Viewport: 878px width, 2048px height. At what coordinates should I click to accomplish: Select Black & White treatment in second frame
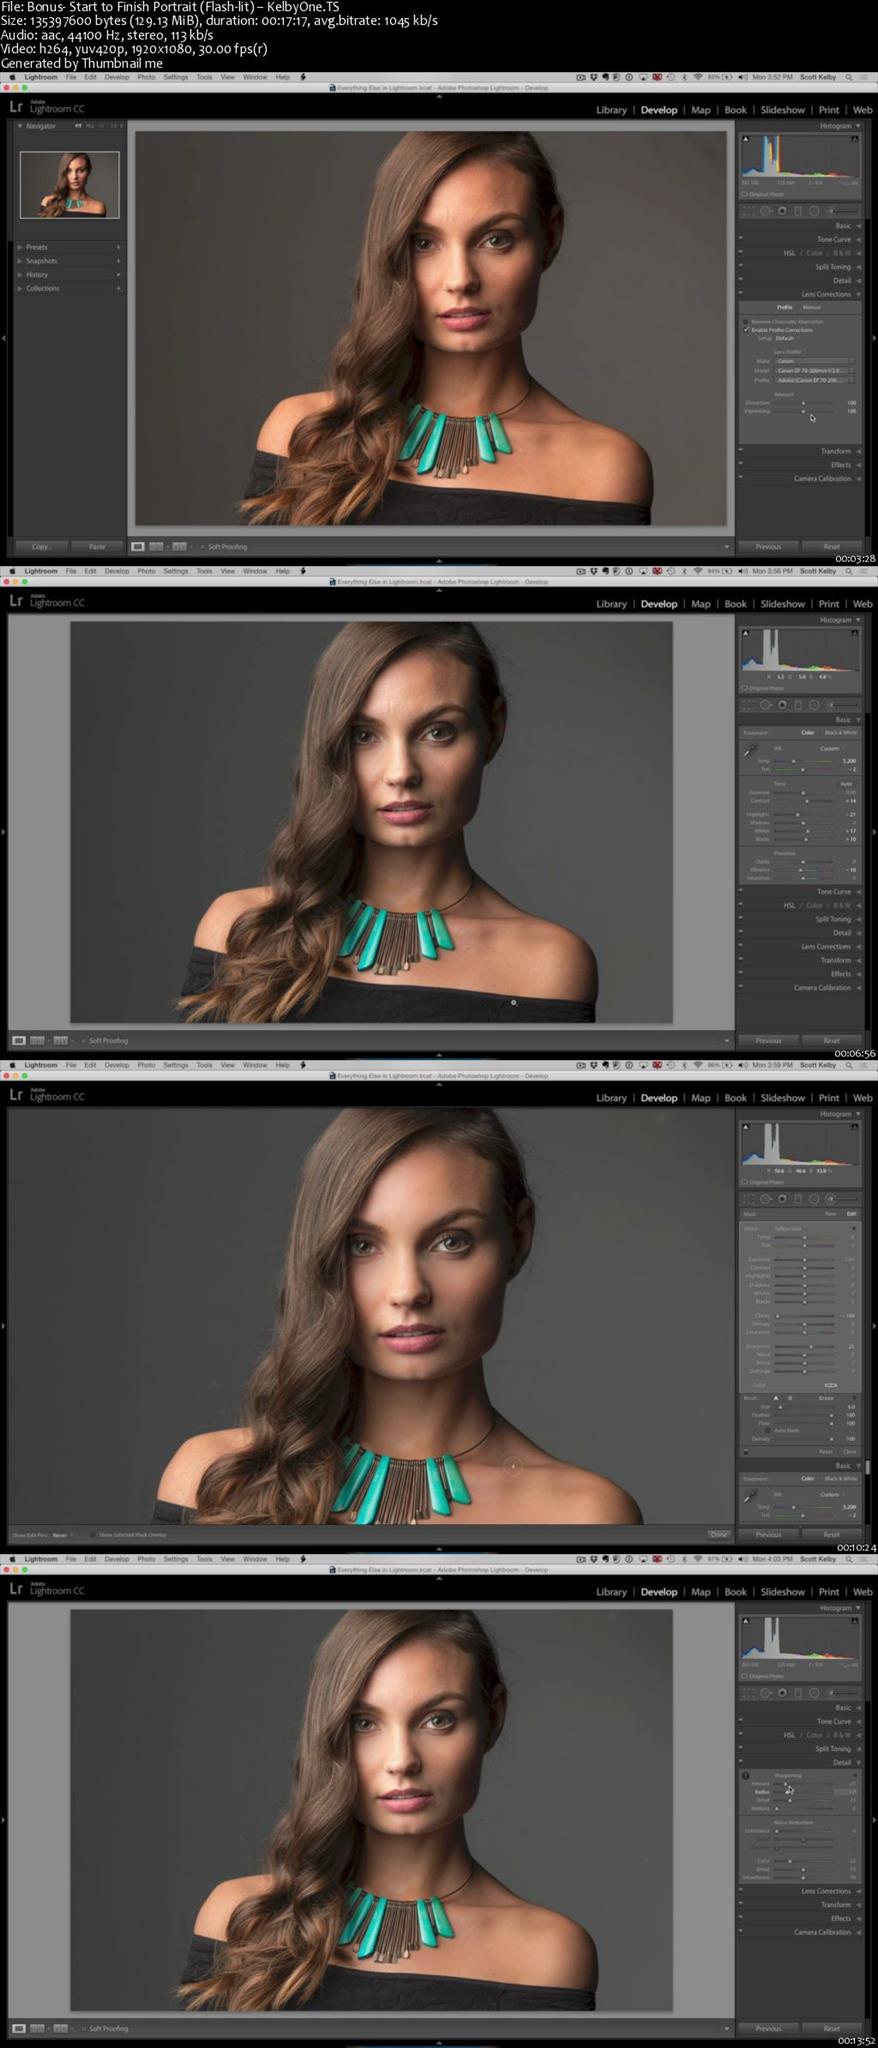[840, 733]
